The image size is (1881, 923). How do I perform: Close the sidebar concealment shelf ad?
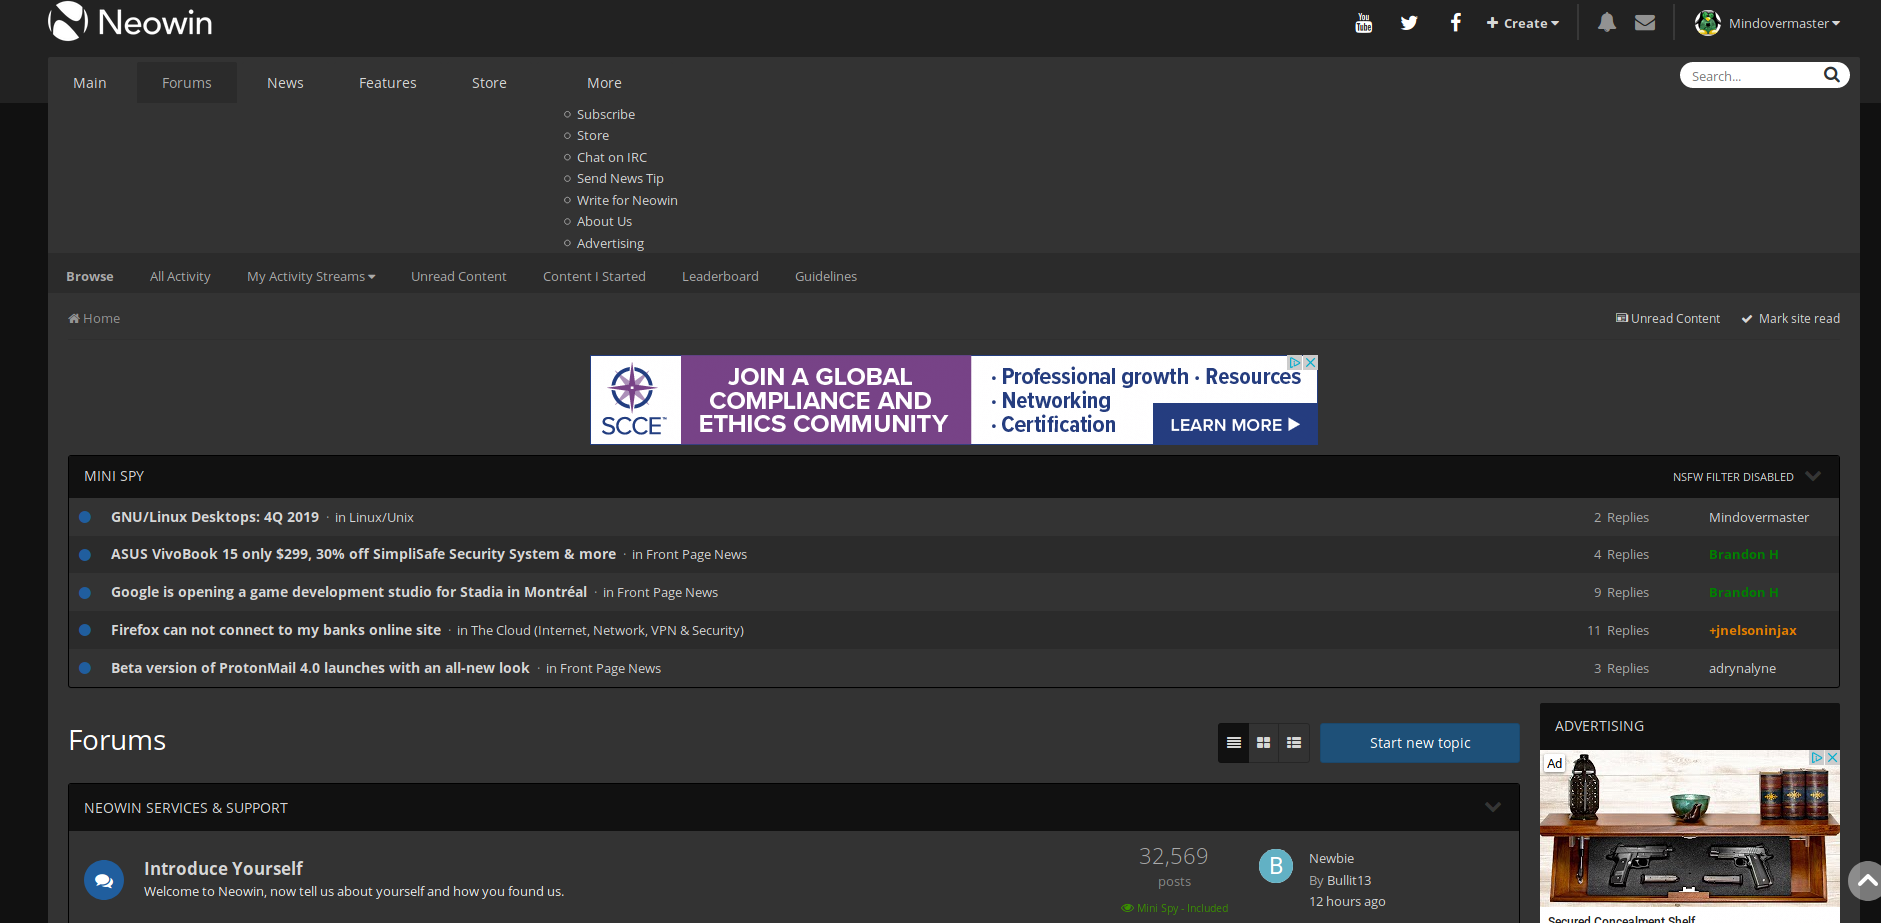pos(1832,758)
